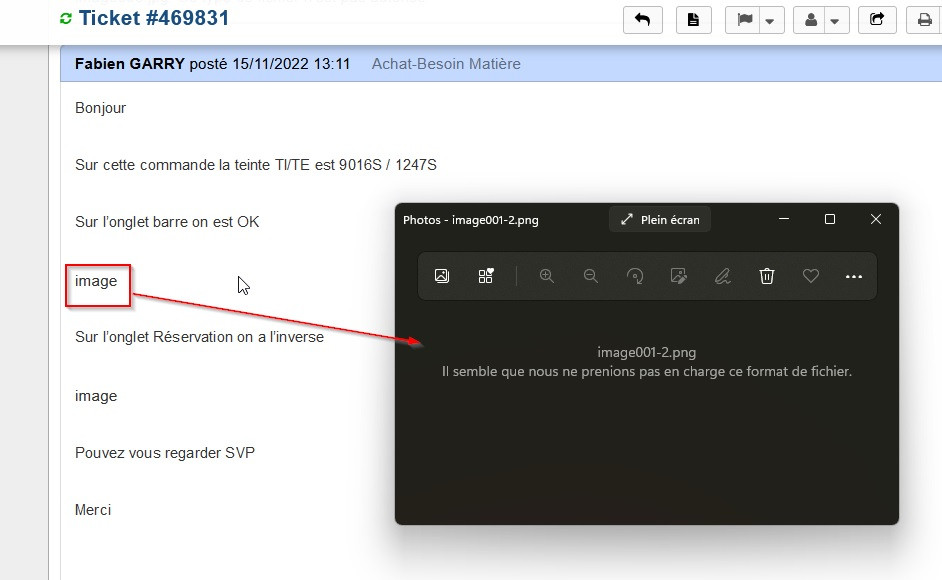This screenshot has width=942, height=580.
Task: Refresh ticket with green reload icon
Action: pos(66,19)
